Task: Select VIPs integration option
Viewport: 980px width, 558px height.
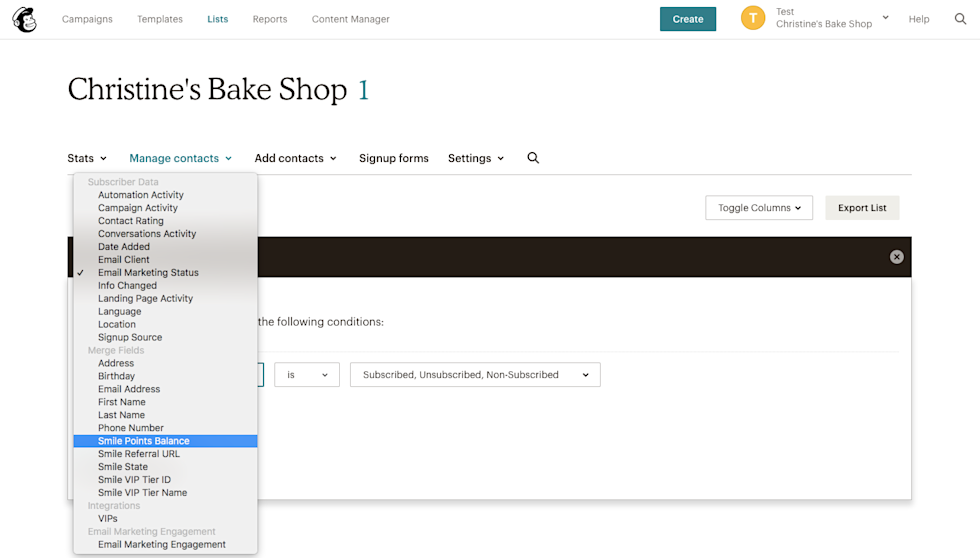Action: (x=165, y=519)
